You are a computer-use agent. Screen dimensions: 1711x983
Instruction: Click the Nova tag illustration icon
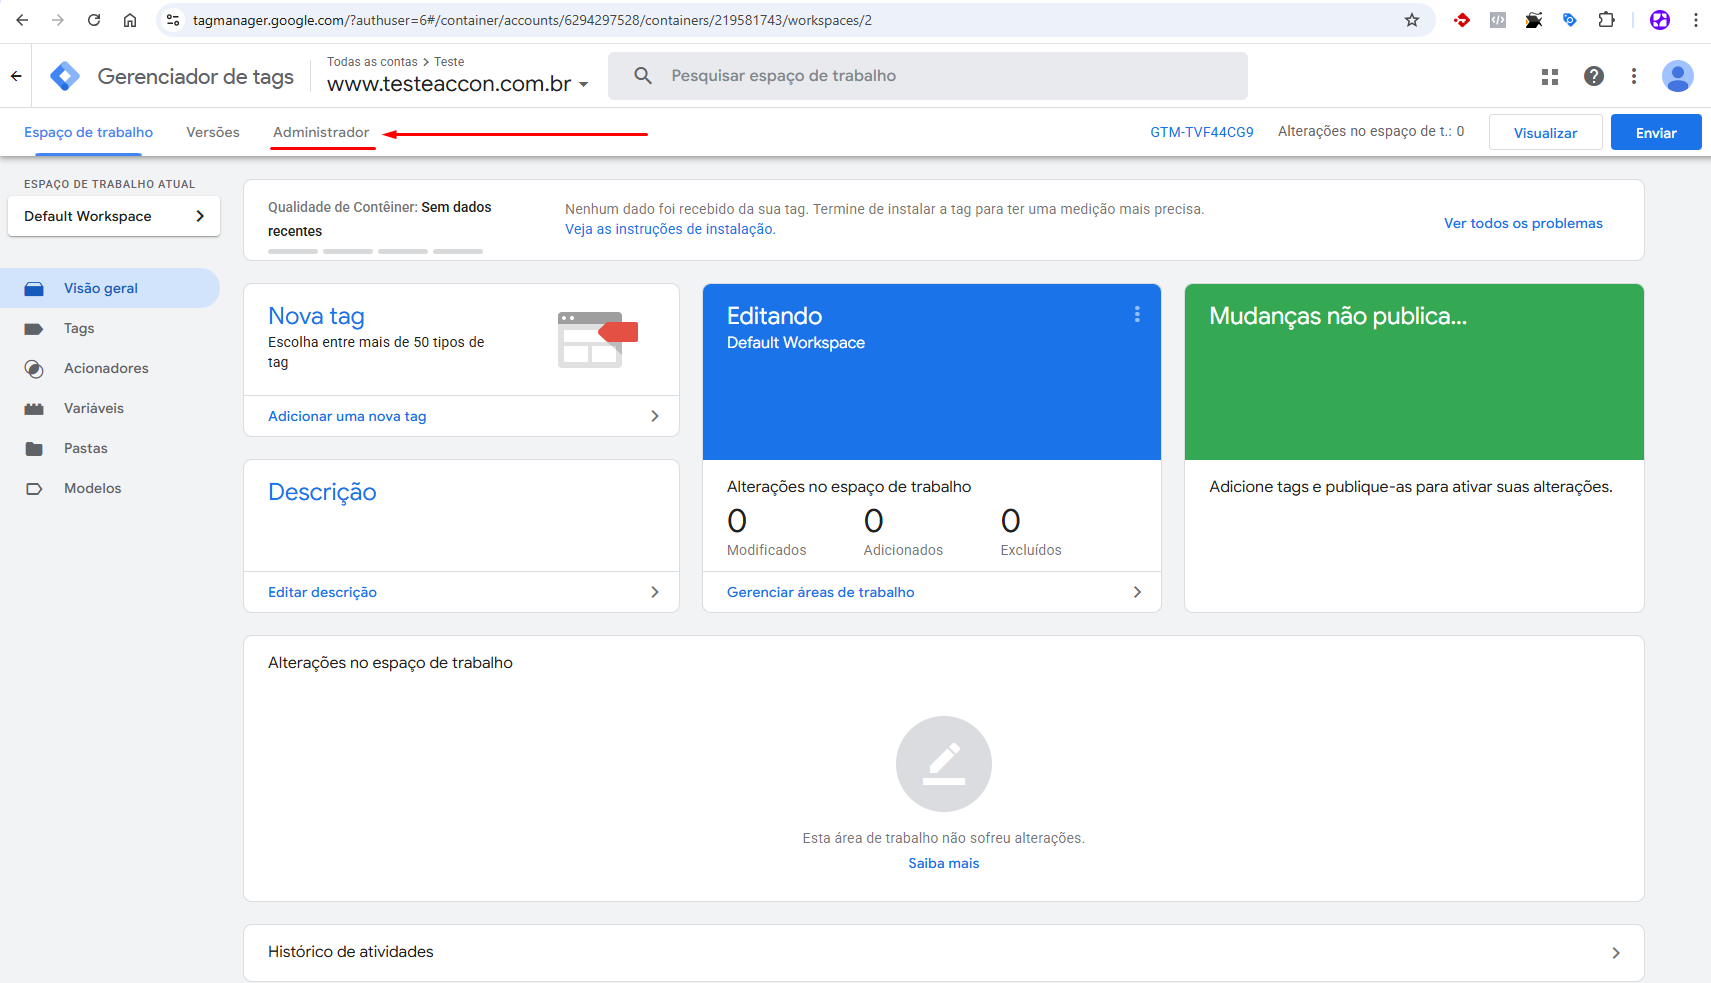597,339
